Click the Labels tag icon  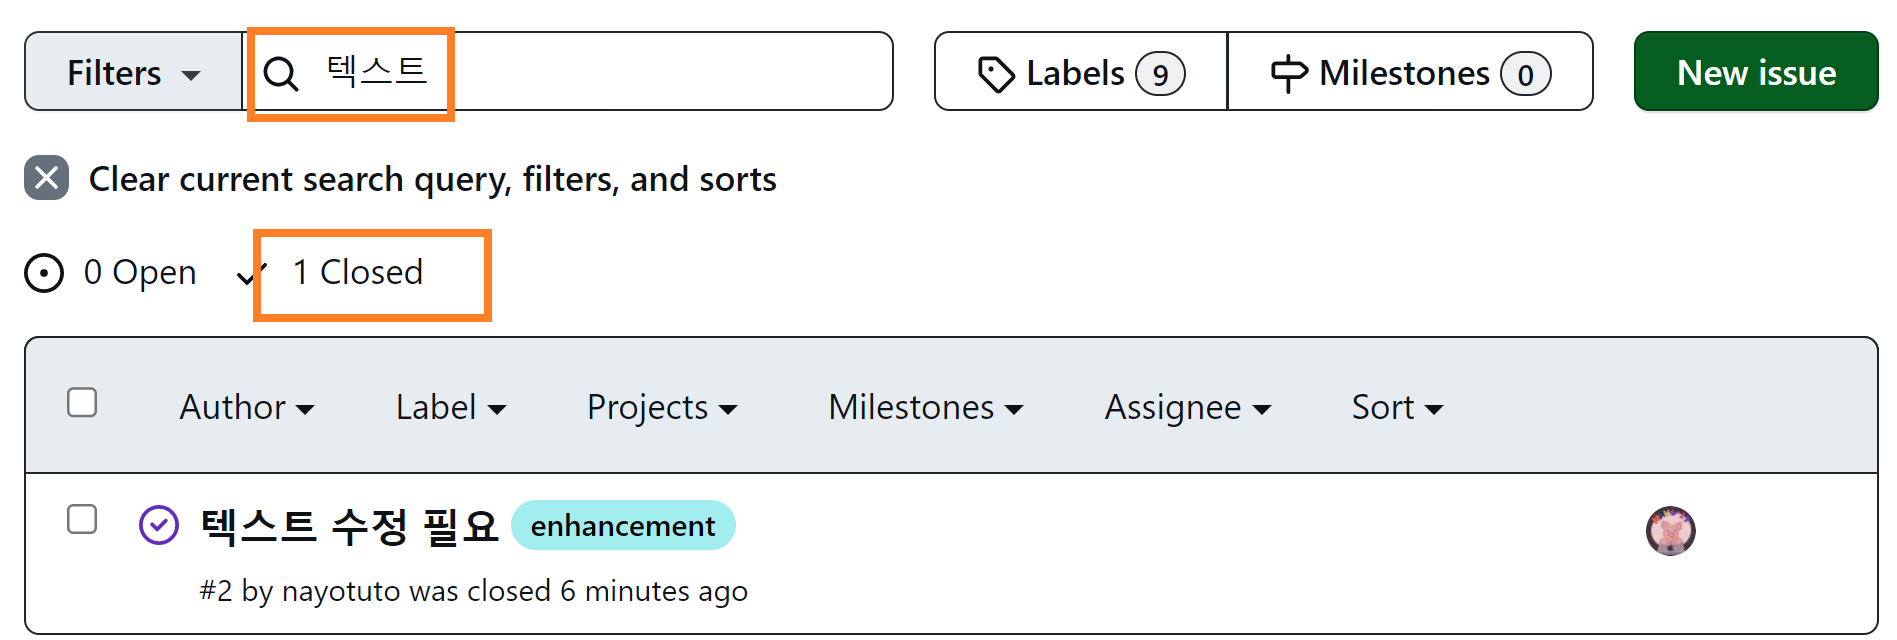pos(996,74)
